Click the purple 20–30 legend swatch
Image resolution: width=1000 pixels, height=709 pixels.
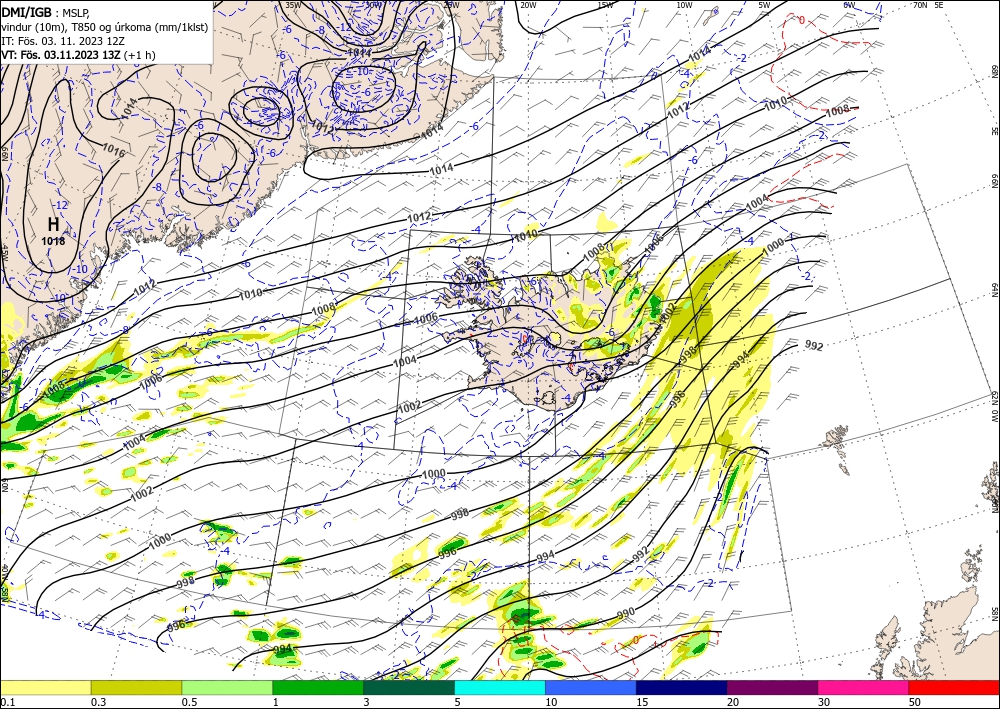[772, 687]
